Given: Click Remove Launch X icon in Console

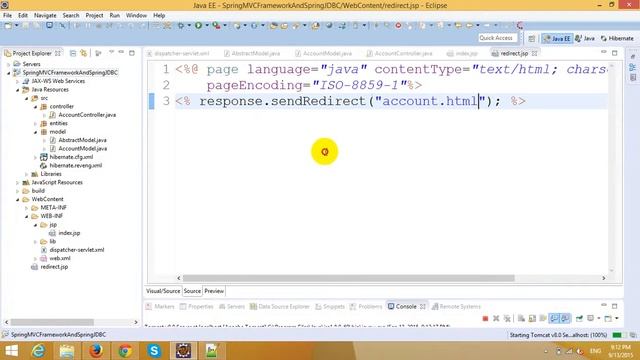Looking at the screenshot, I should tap(496, 318).
